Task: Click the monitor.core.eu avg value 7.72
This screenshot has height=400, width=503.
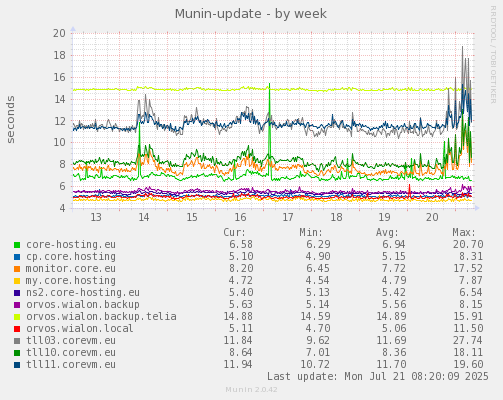Action: point(394,269)
